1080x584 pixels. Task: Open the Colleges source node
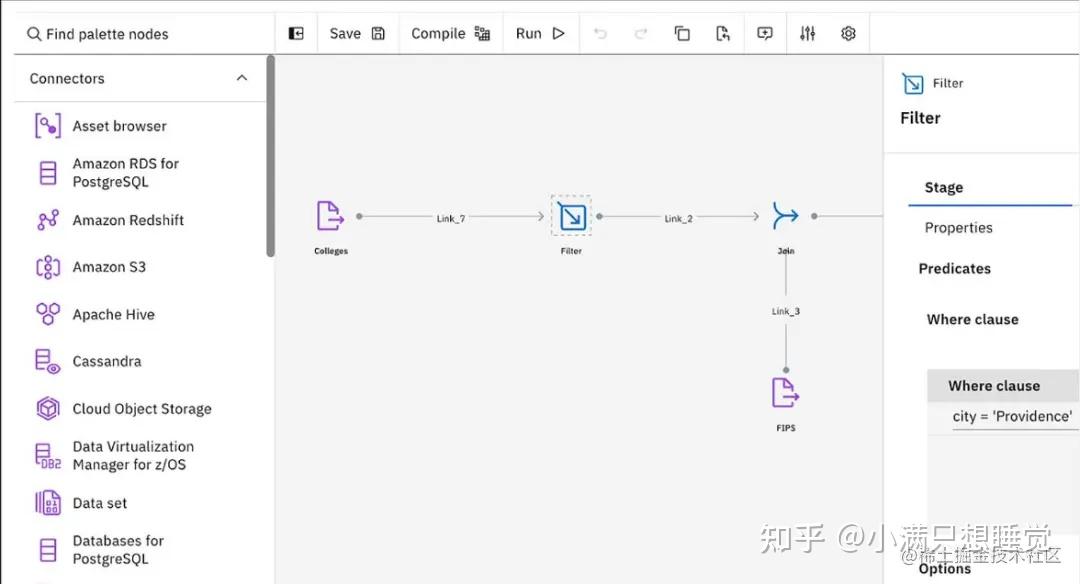pos(330,215)
